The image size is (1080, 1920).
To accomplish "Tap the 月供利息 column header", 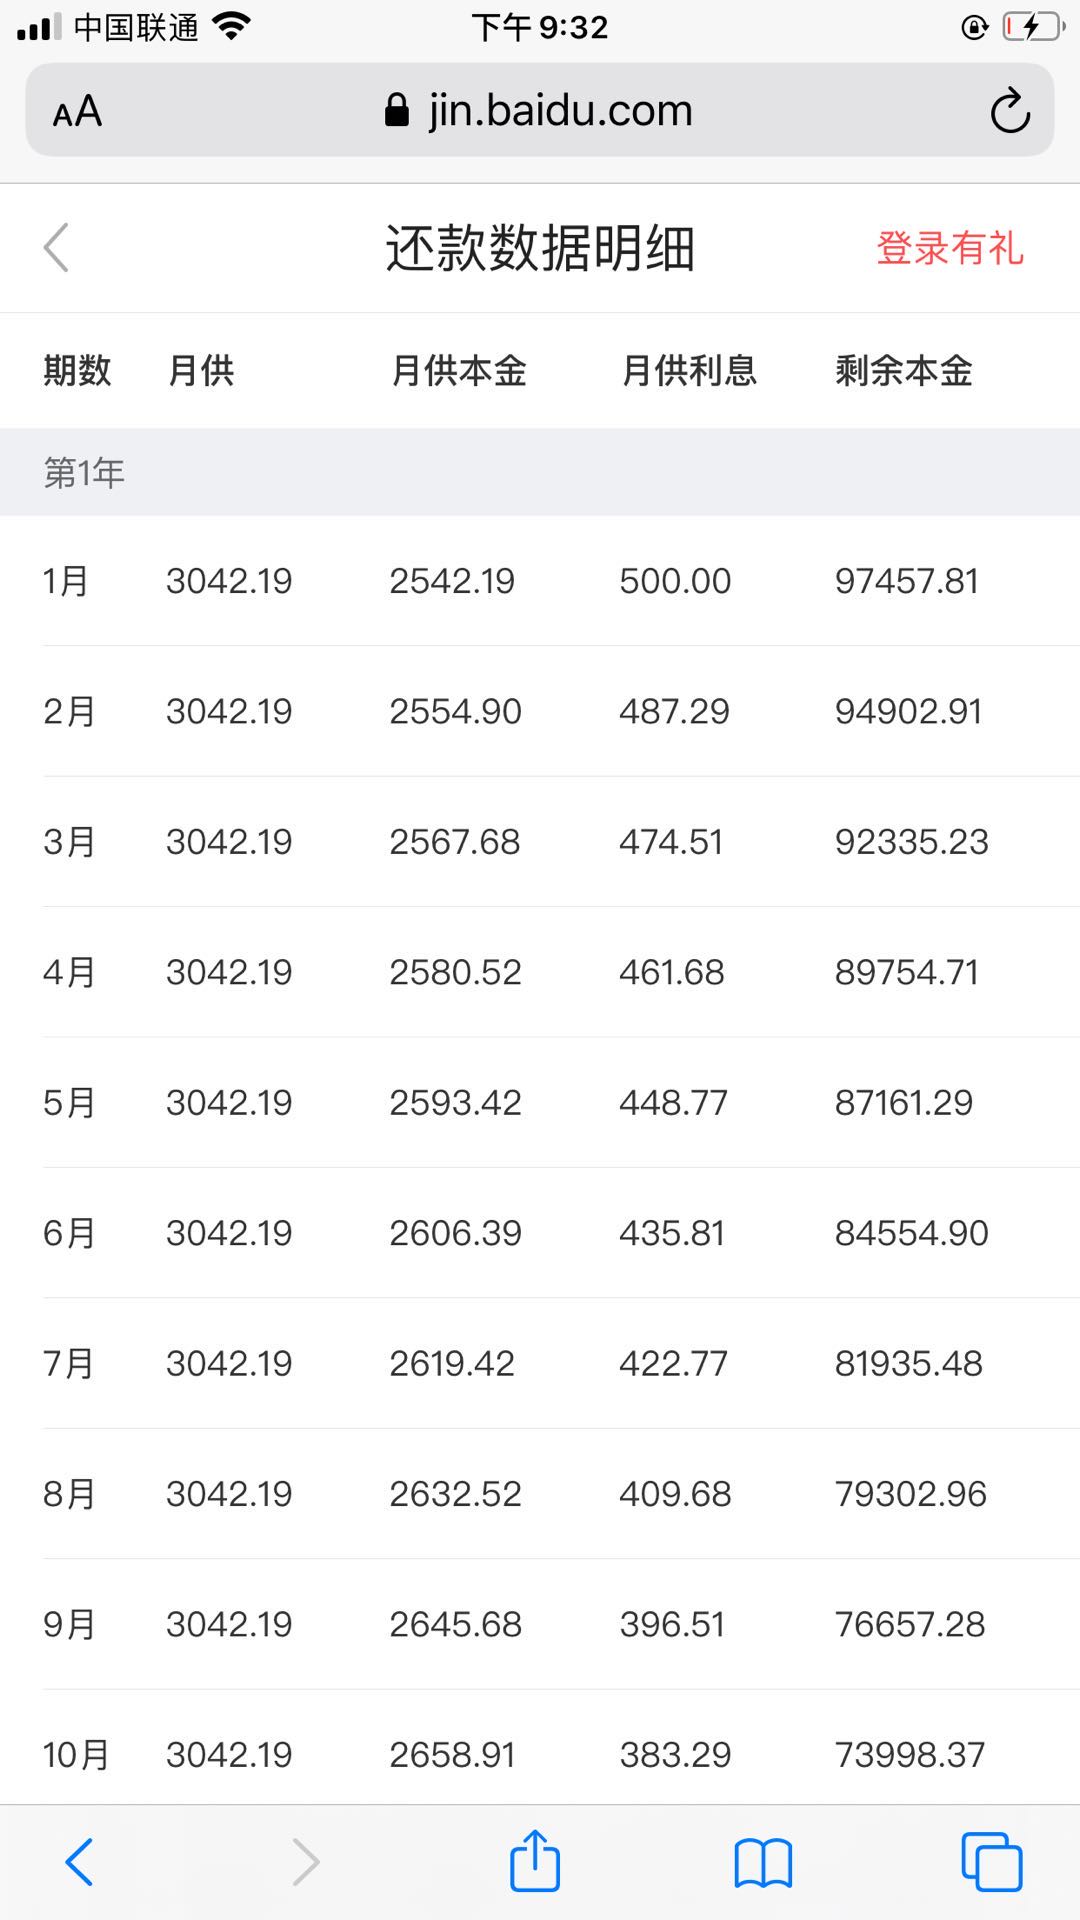I will (689, 371).
